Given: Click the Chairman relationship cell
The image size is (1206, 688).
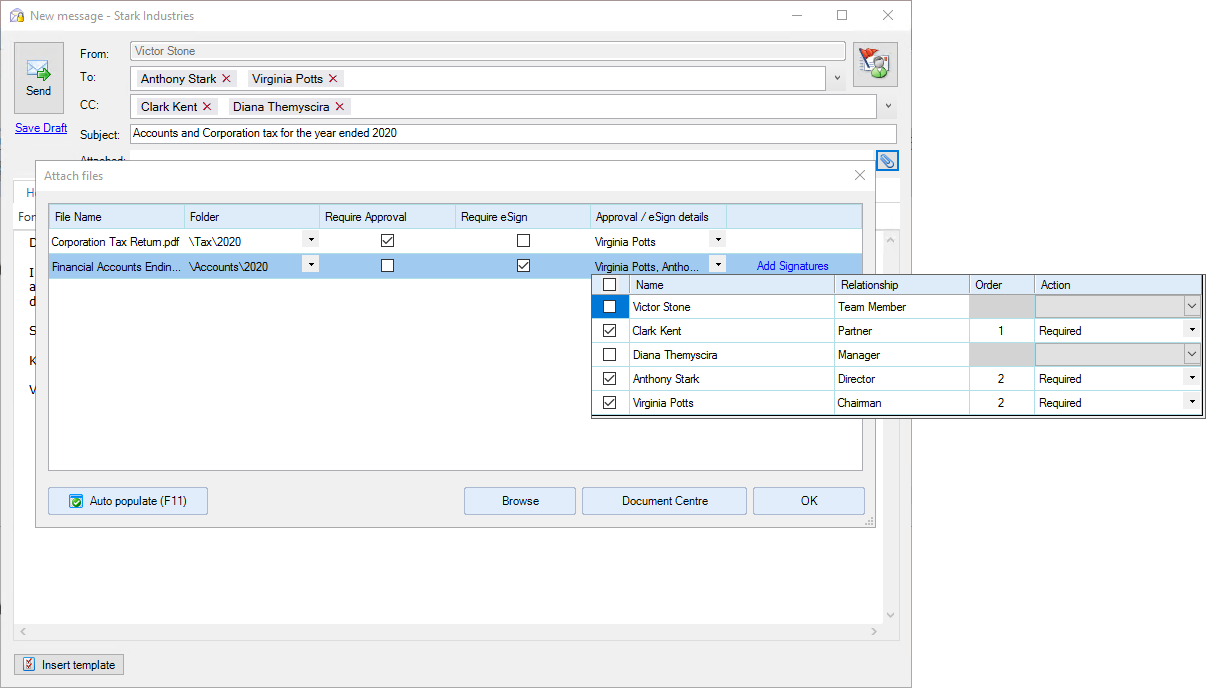Looking at the screenshot, I should 902,403.
